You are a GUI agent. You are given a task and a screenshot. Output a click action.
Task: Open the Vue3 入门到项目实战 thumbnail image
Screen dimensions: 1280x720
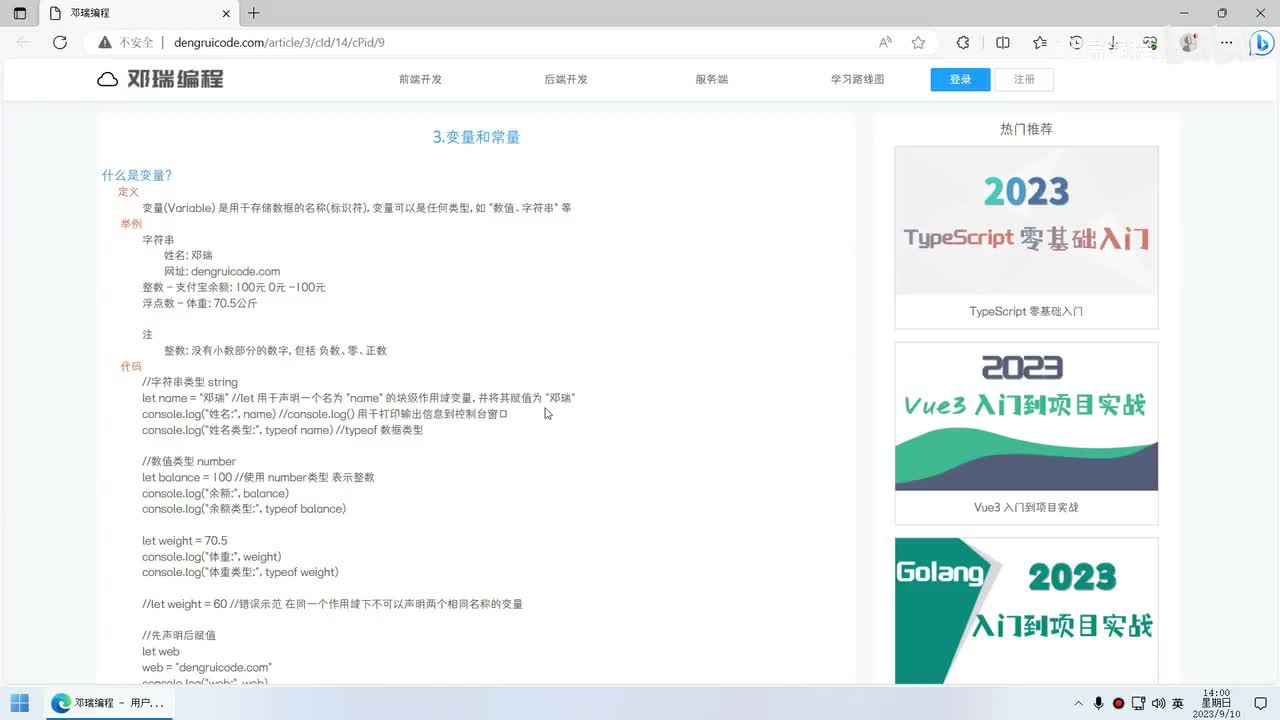pyautogui.click(x=1026, y=416)
